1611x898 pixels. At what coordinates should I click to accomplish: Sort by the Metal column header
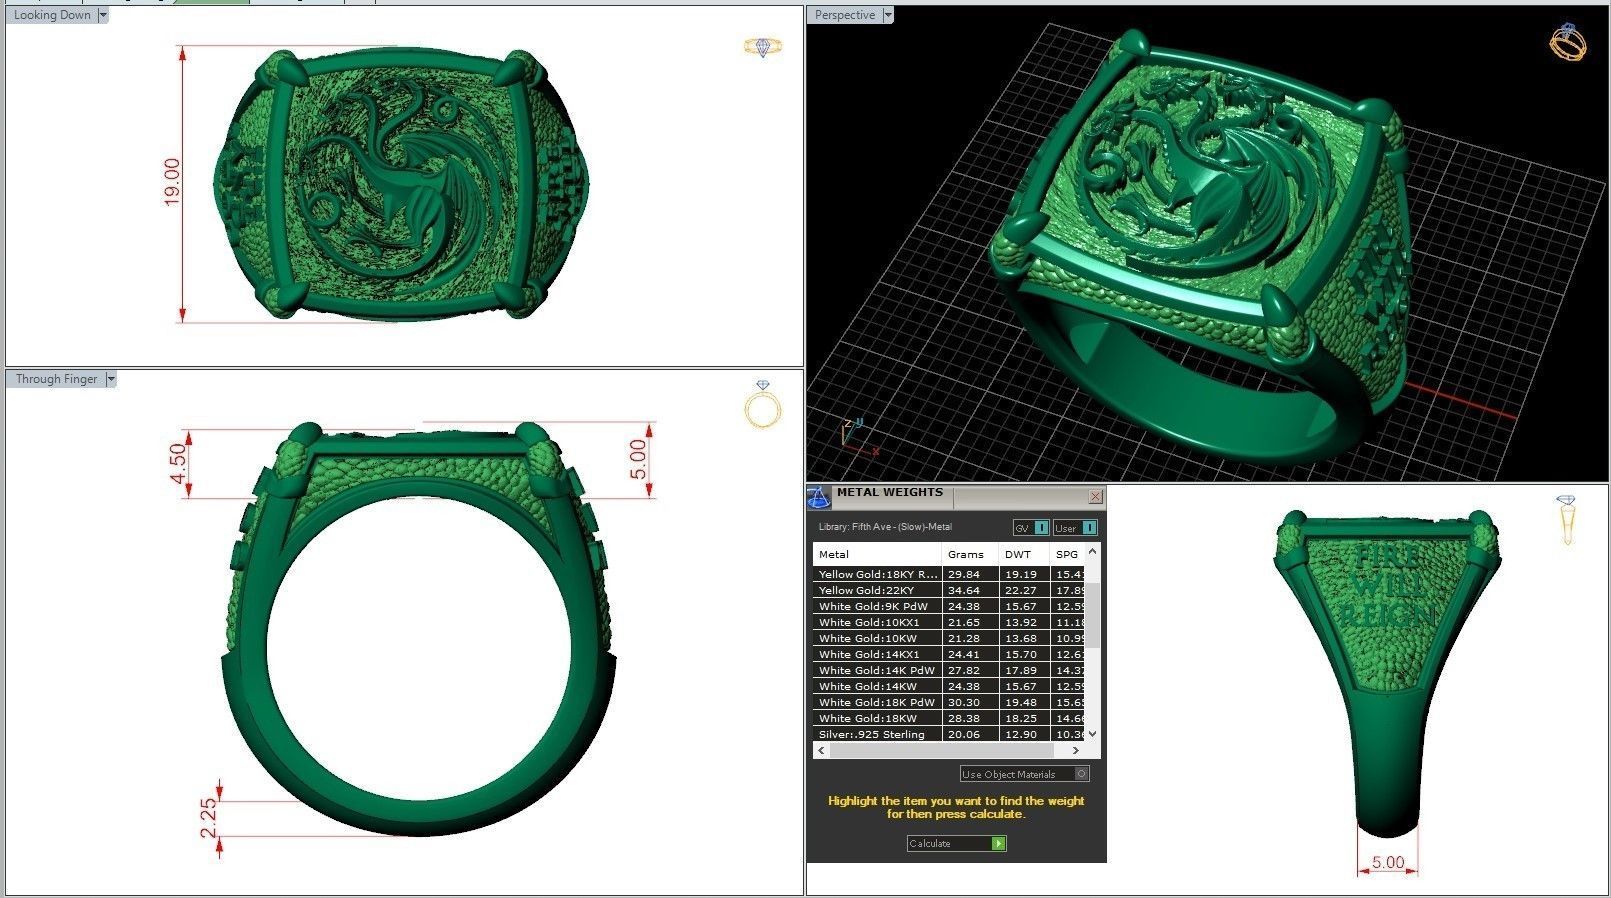(x=877, y=554)
